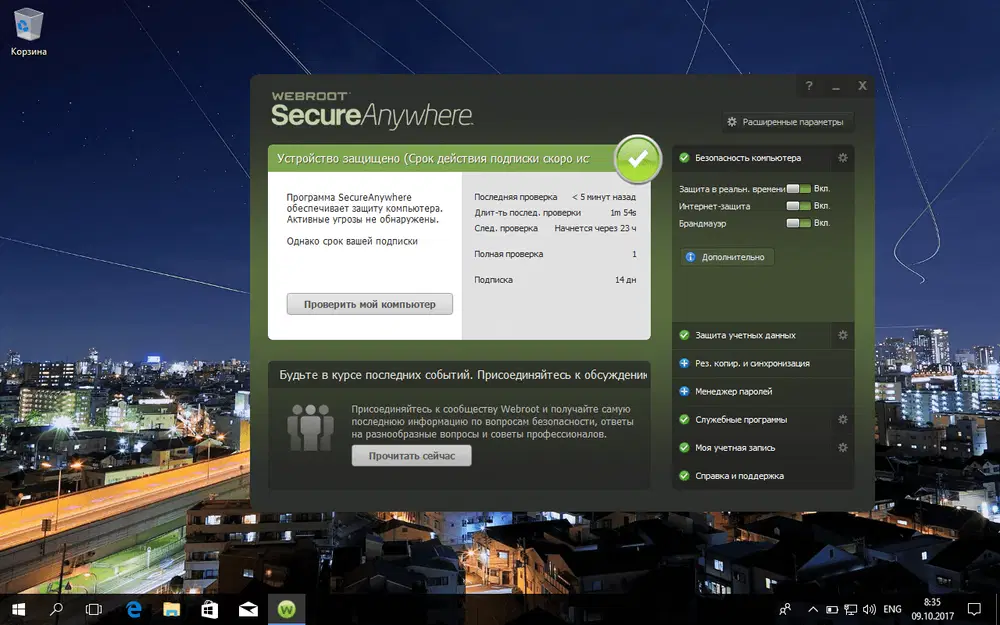The height and width of the screenshot is (625, 1000).
Task: Click the green checkmark protection status icon
Action: [x=638, y=160]
